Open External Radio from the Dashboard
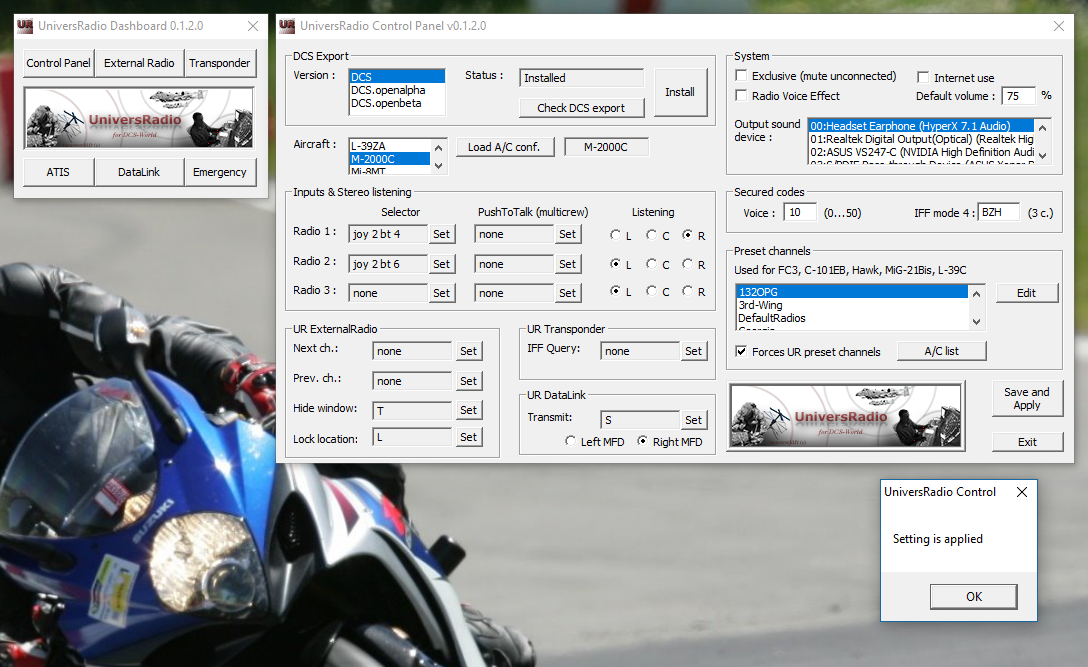 (x=139, y=63)
